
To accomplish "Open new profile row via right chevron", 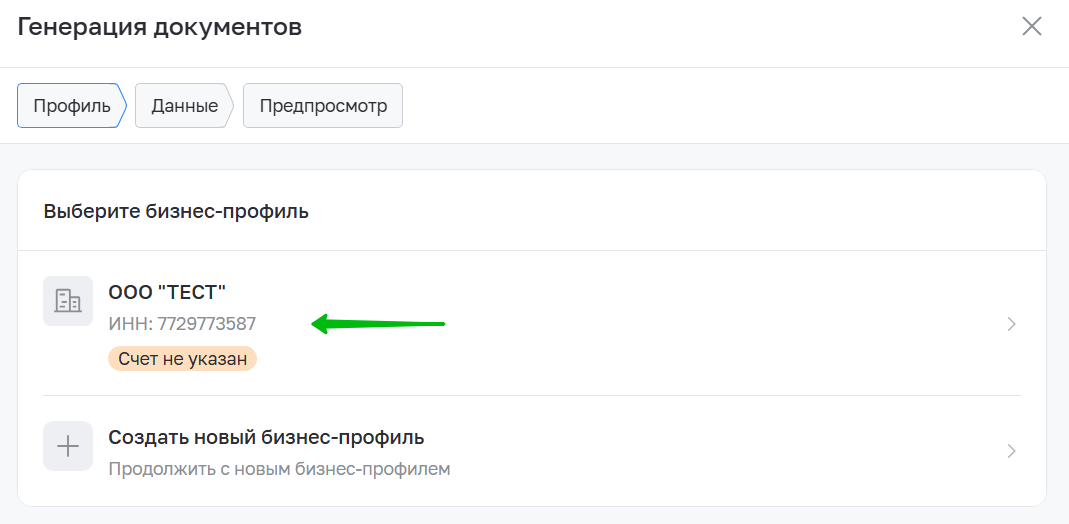I will click(x=1012, y=451).
